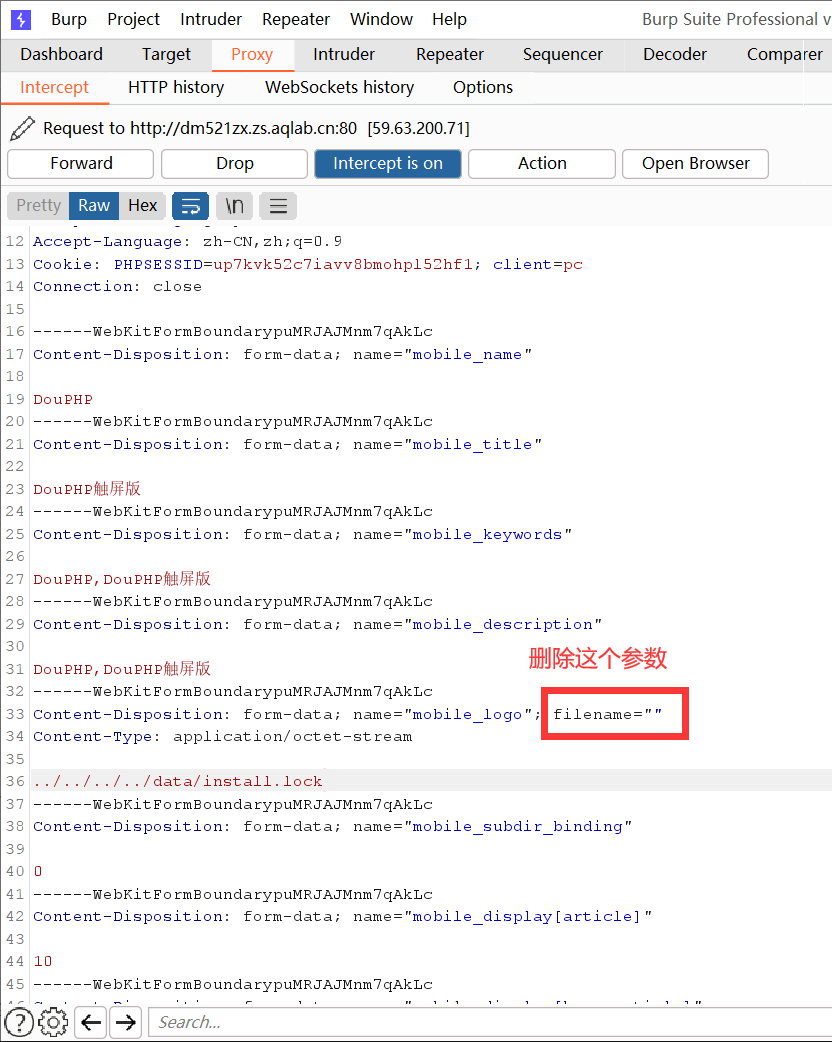
Task: Open the Burp menu
Action: pyautogui.click(x=69, y=19)
